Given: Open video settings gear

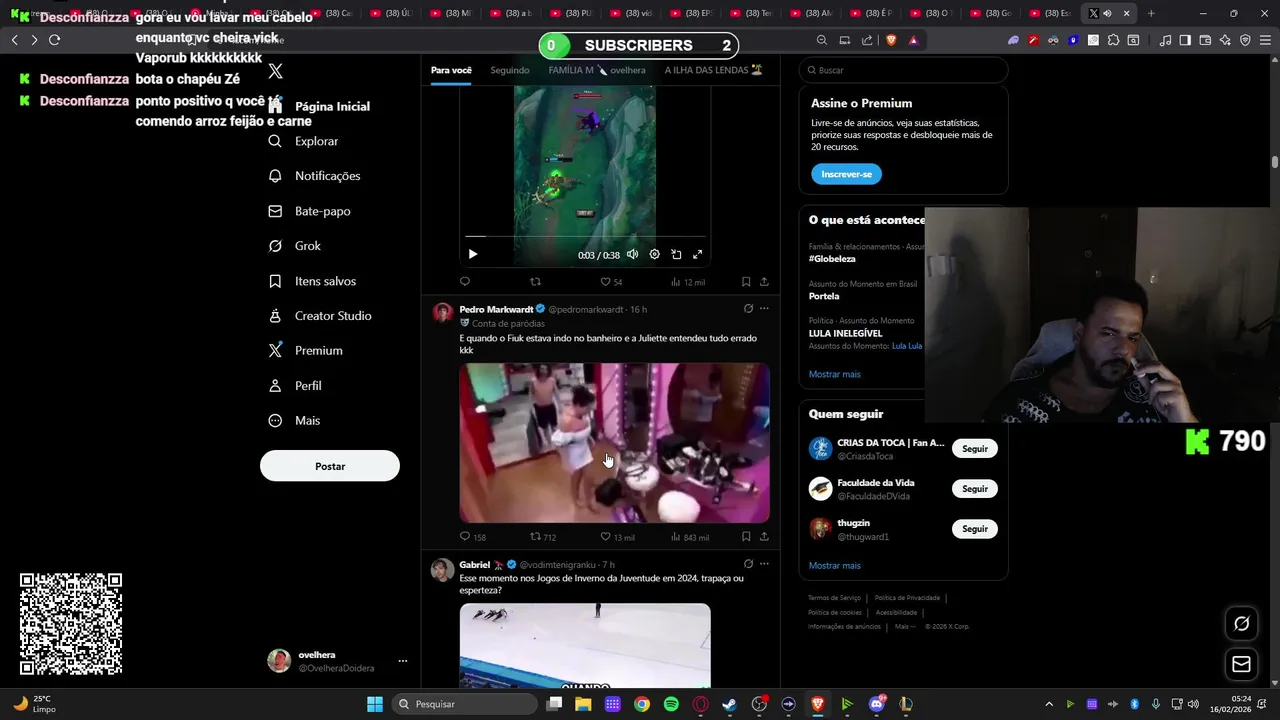Looking at the screenshot, I should point(654,254).
